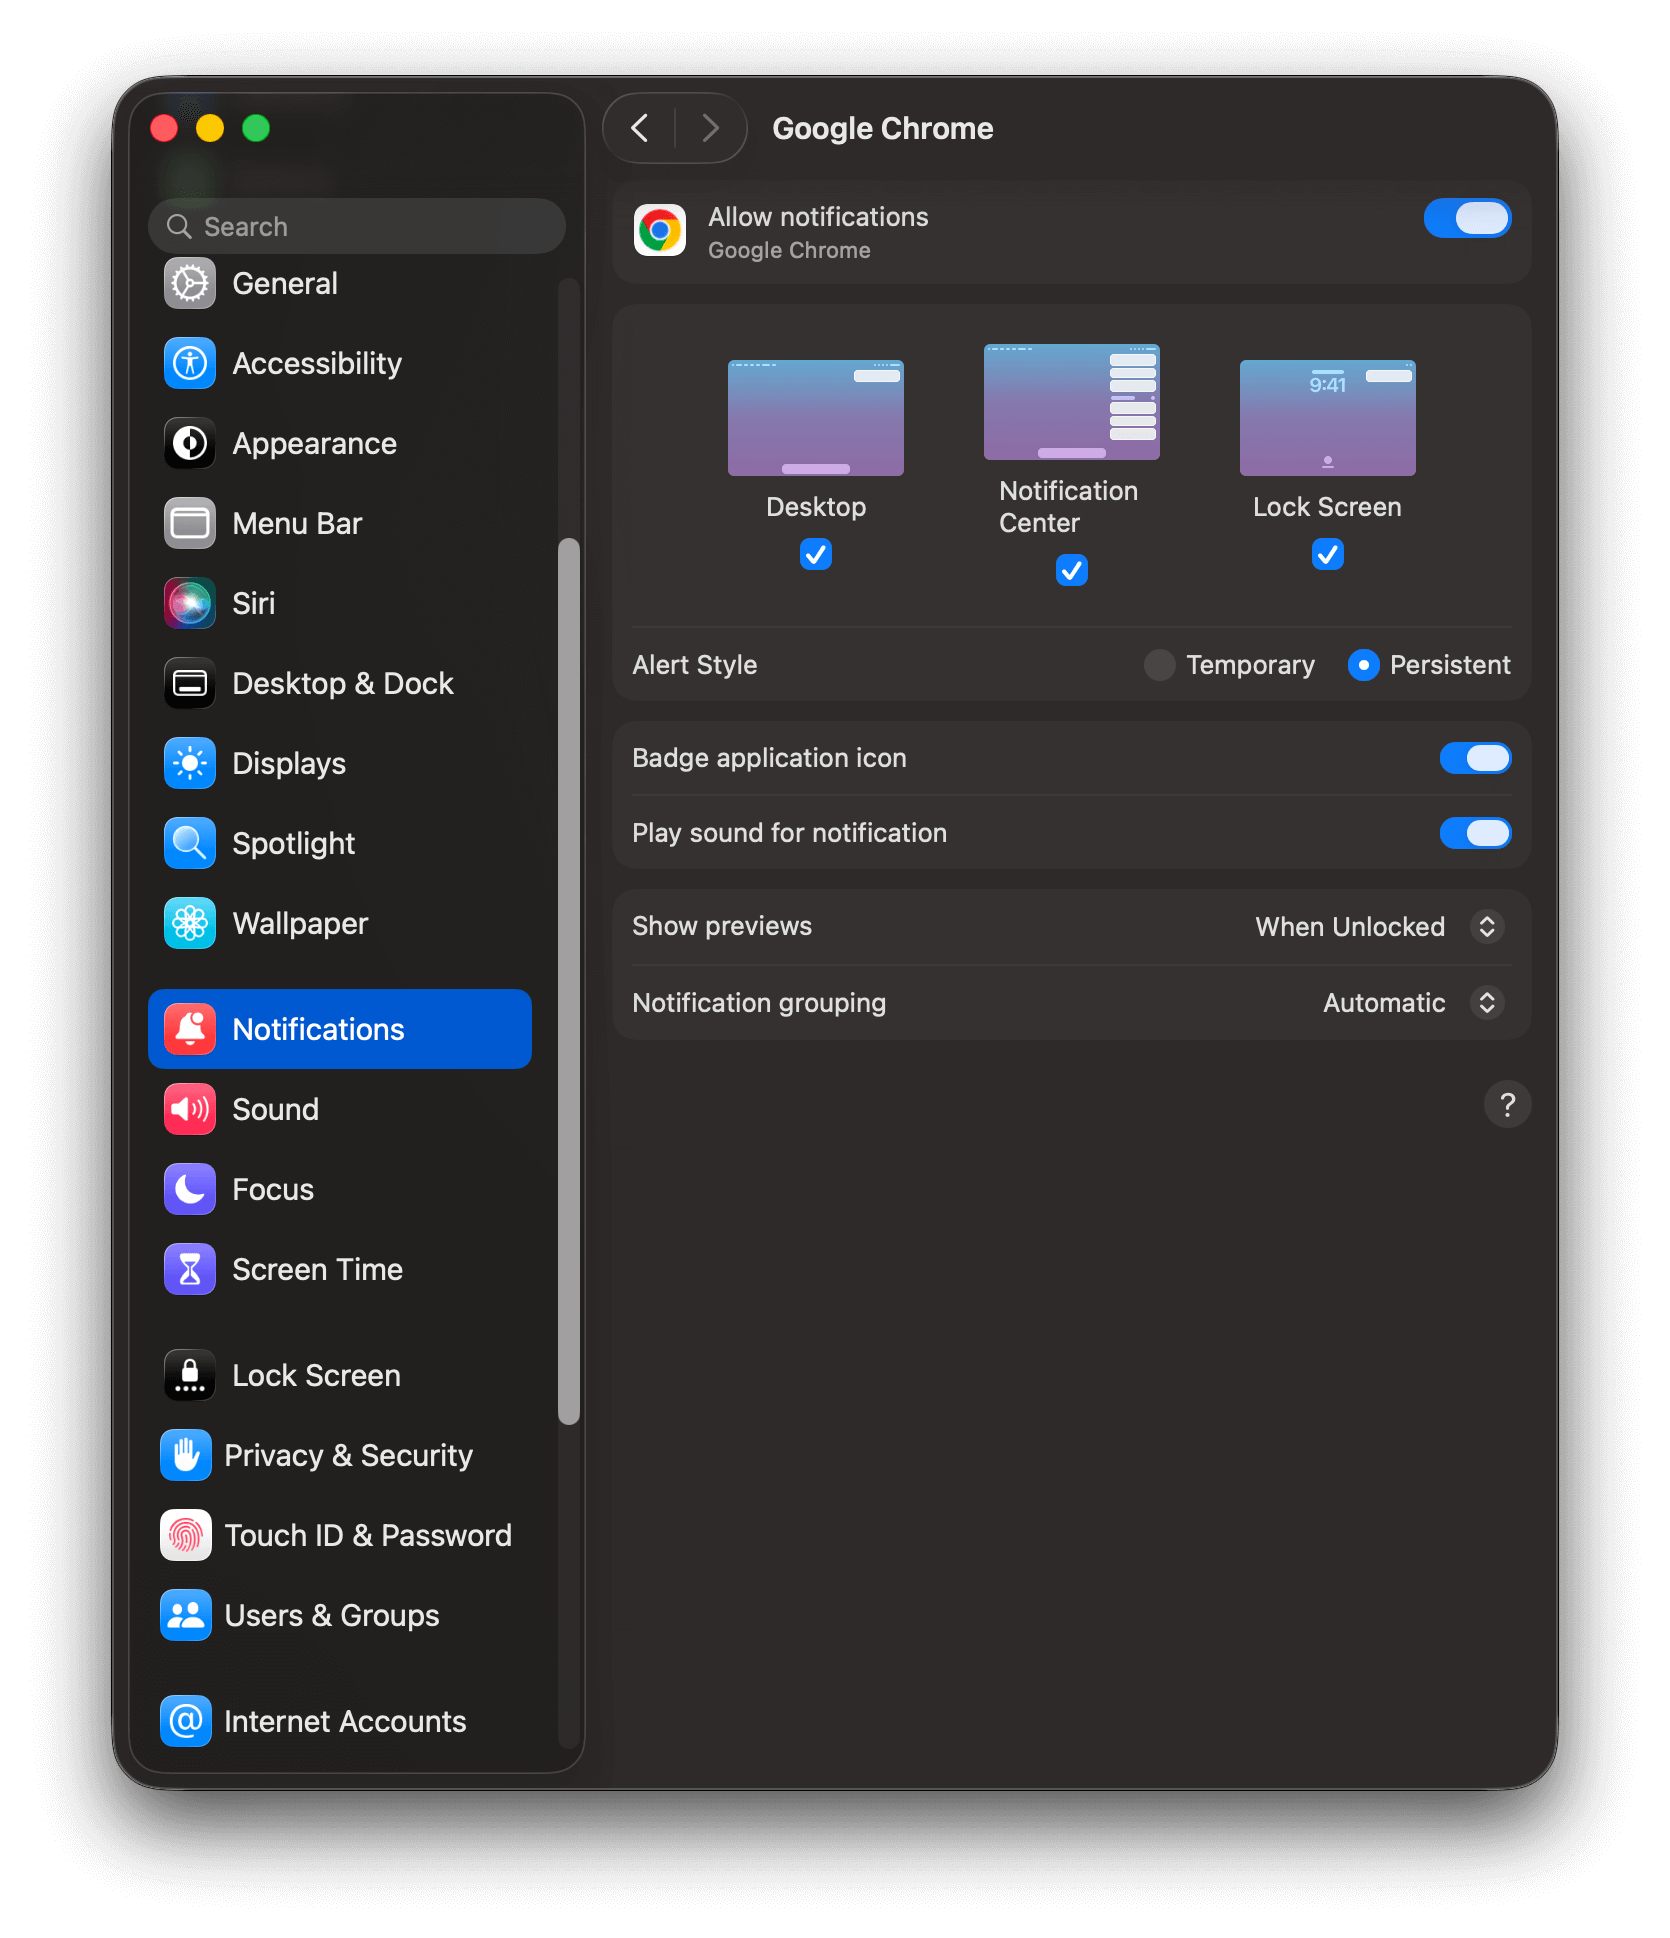Open Accessibility icon in sidebar

click(190, 364)
